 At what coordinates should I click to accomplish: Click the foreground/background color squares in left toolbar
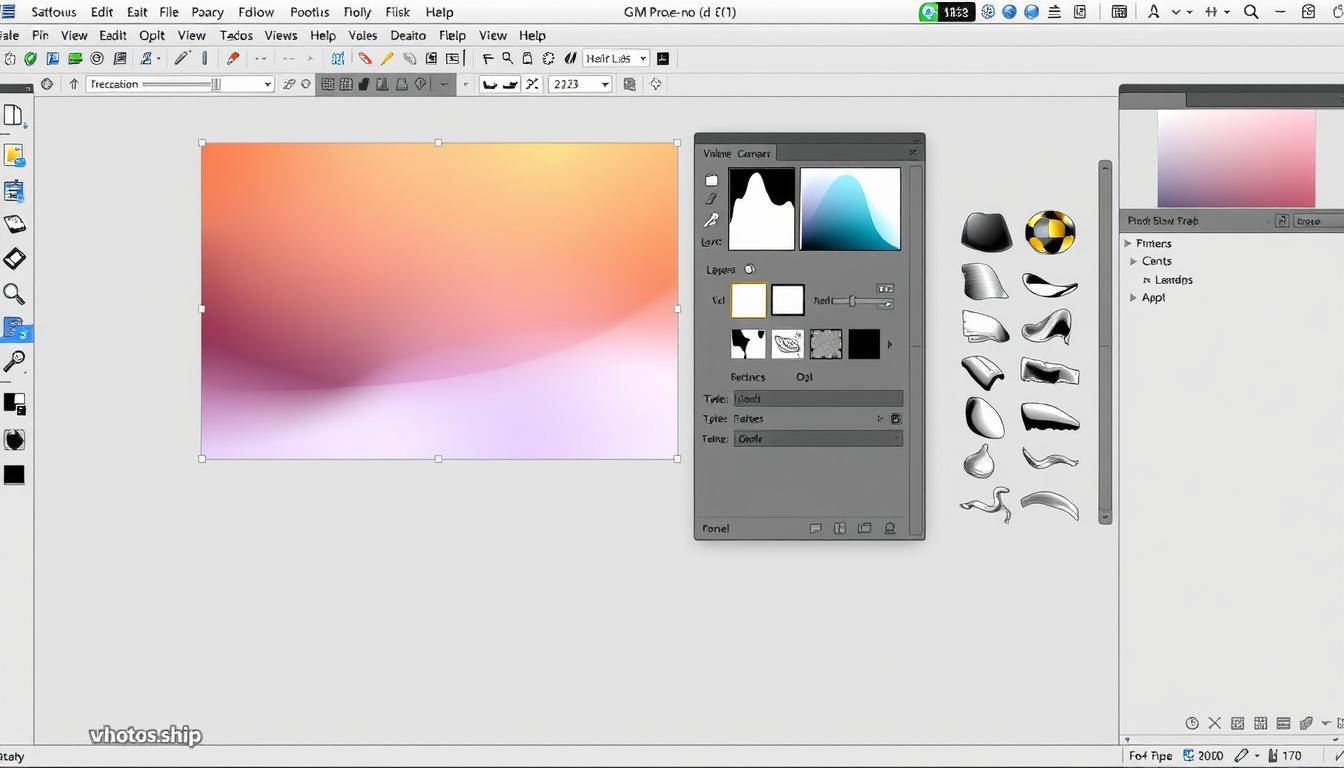coord(14,403)
